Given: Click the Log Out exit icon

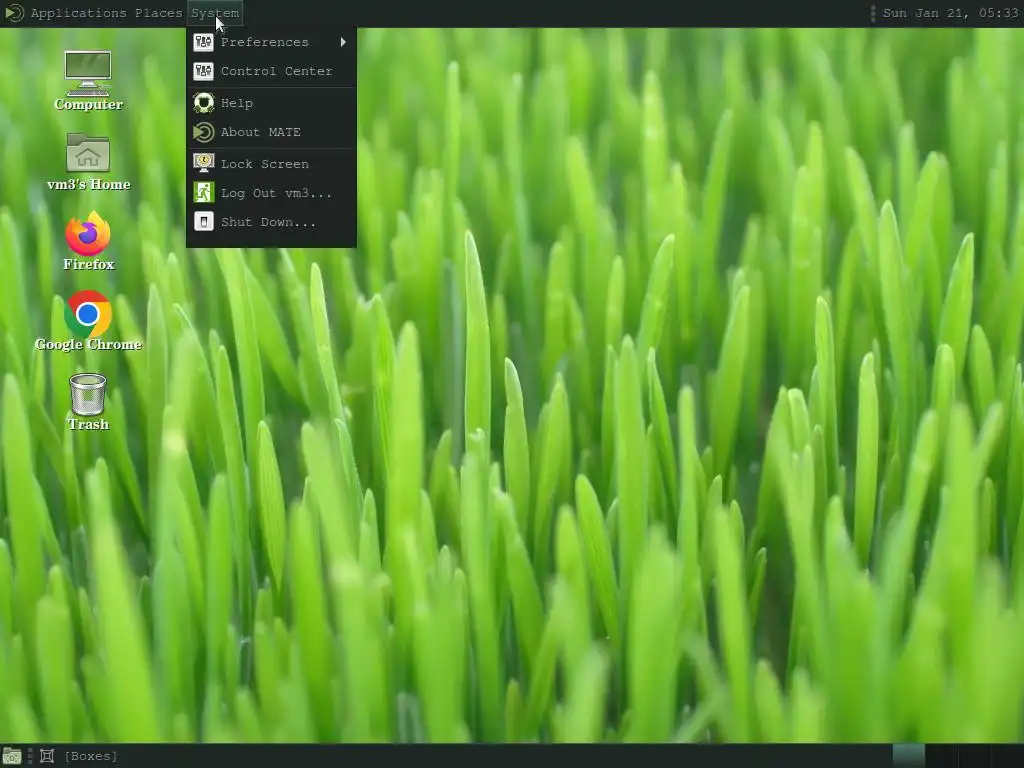Looking at the screenshot, I should pyautogui.click(x=204, y=193).
